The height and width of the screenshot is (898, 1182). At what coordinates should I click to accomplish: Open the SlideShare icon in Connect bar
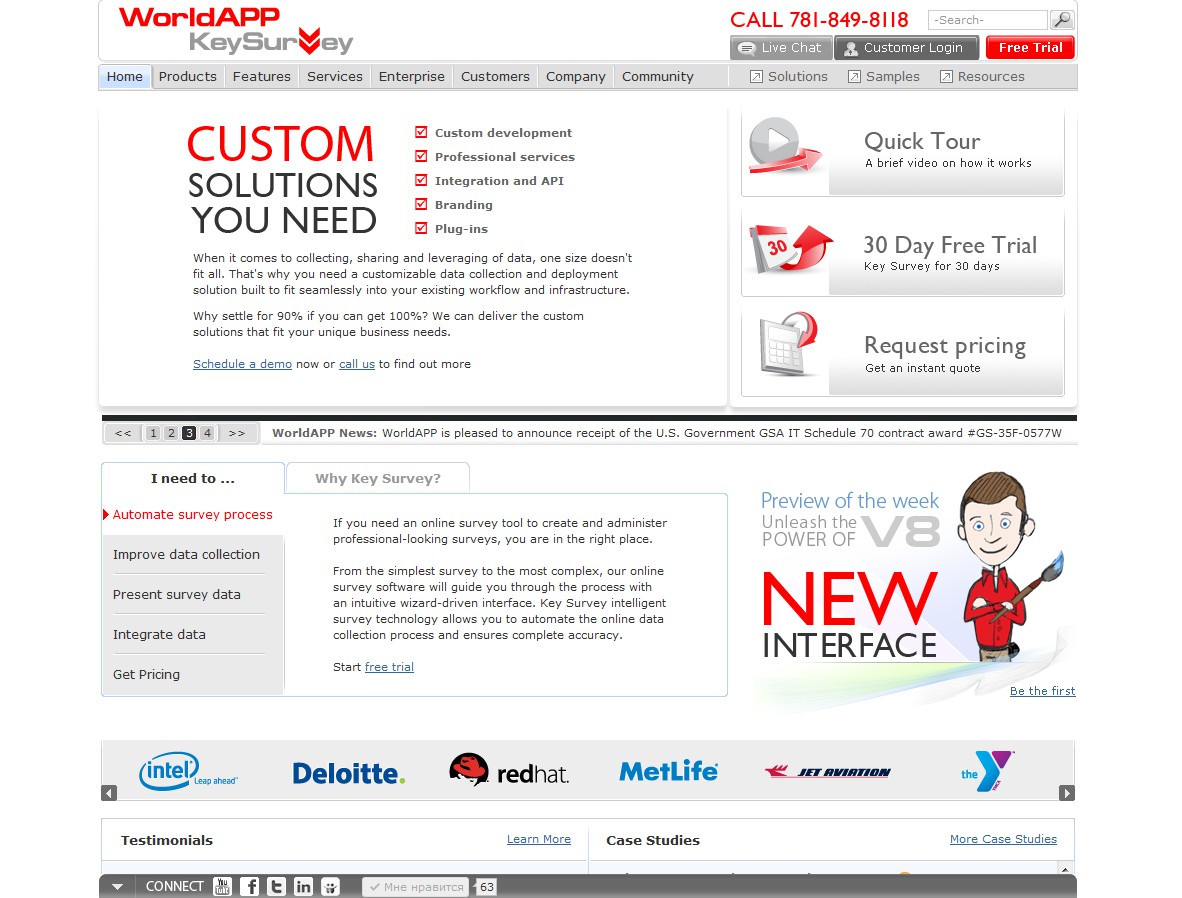(x=331, y=887)
